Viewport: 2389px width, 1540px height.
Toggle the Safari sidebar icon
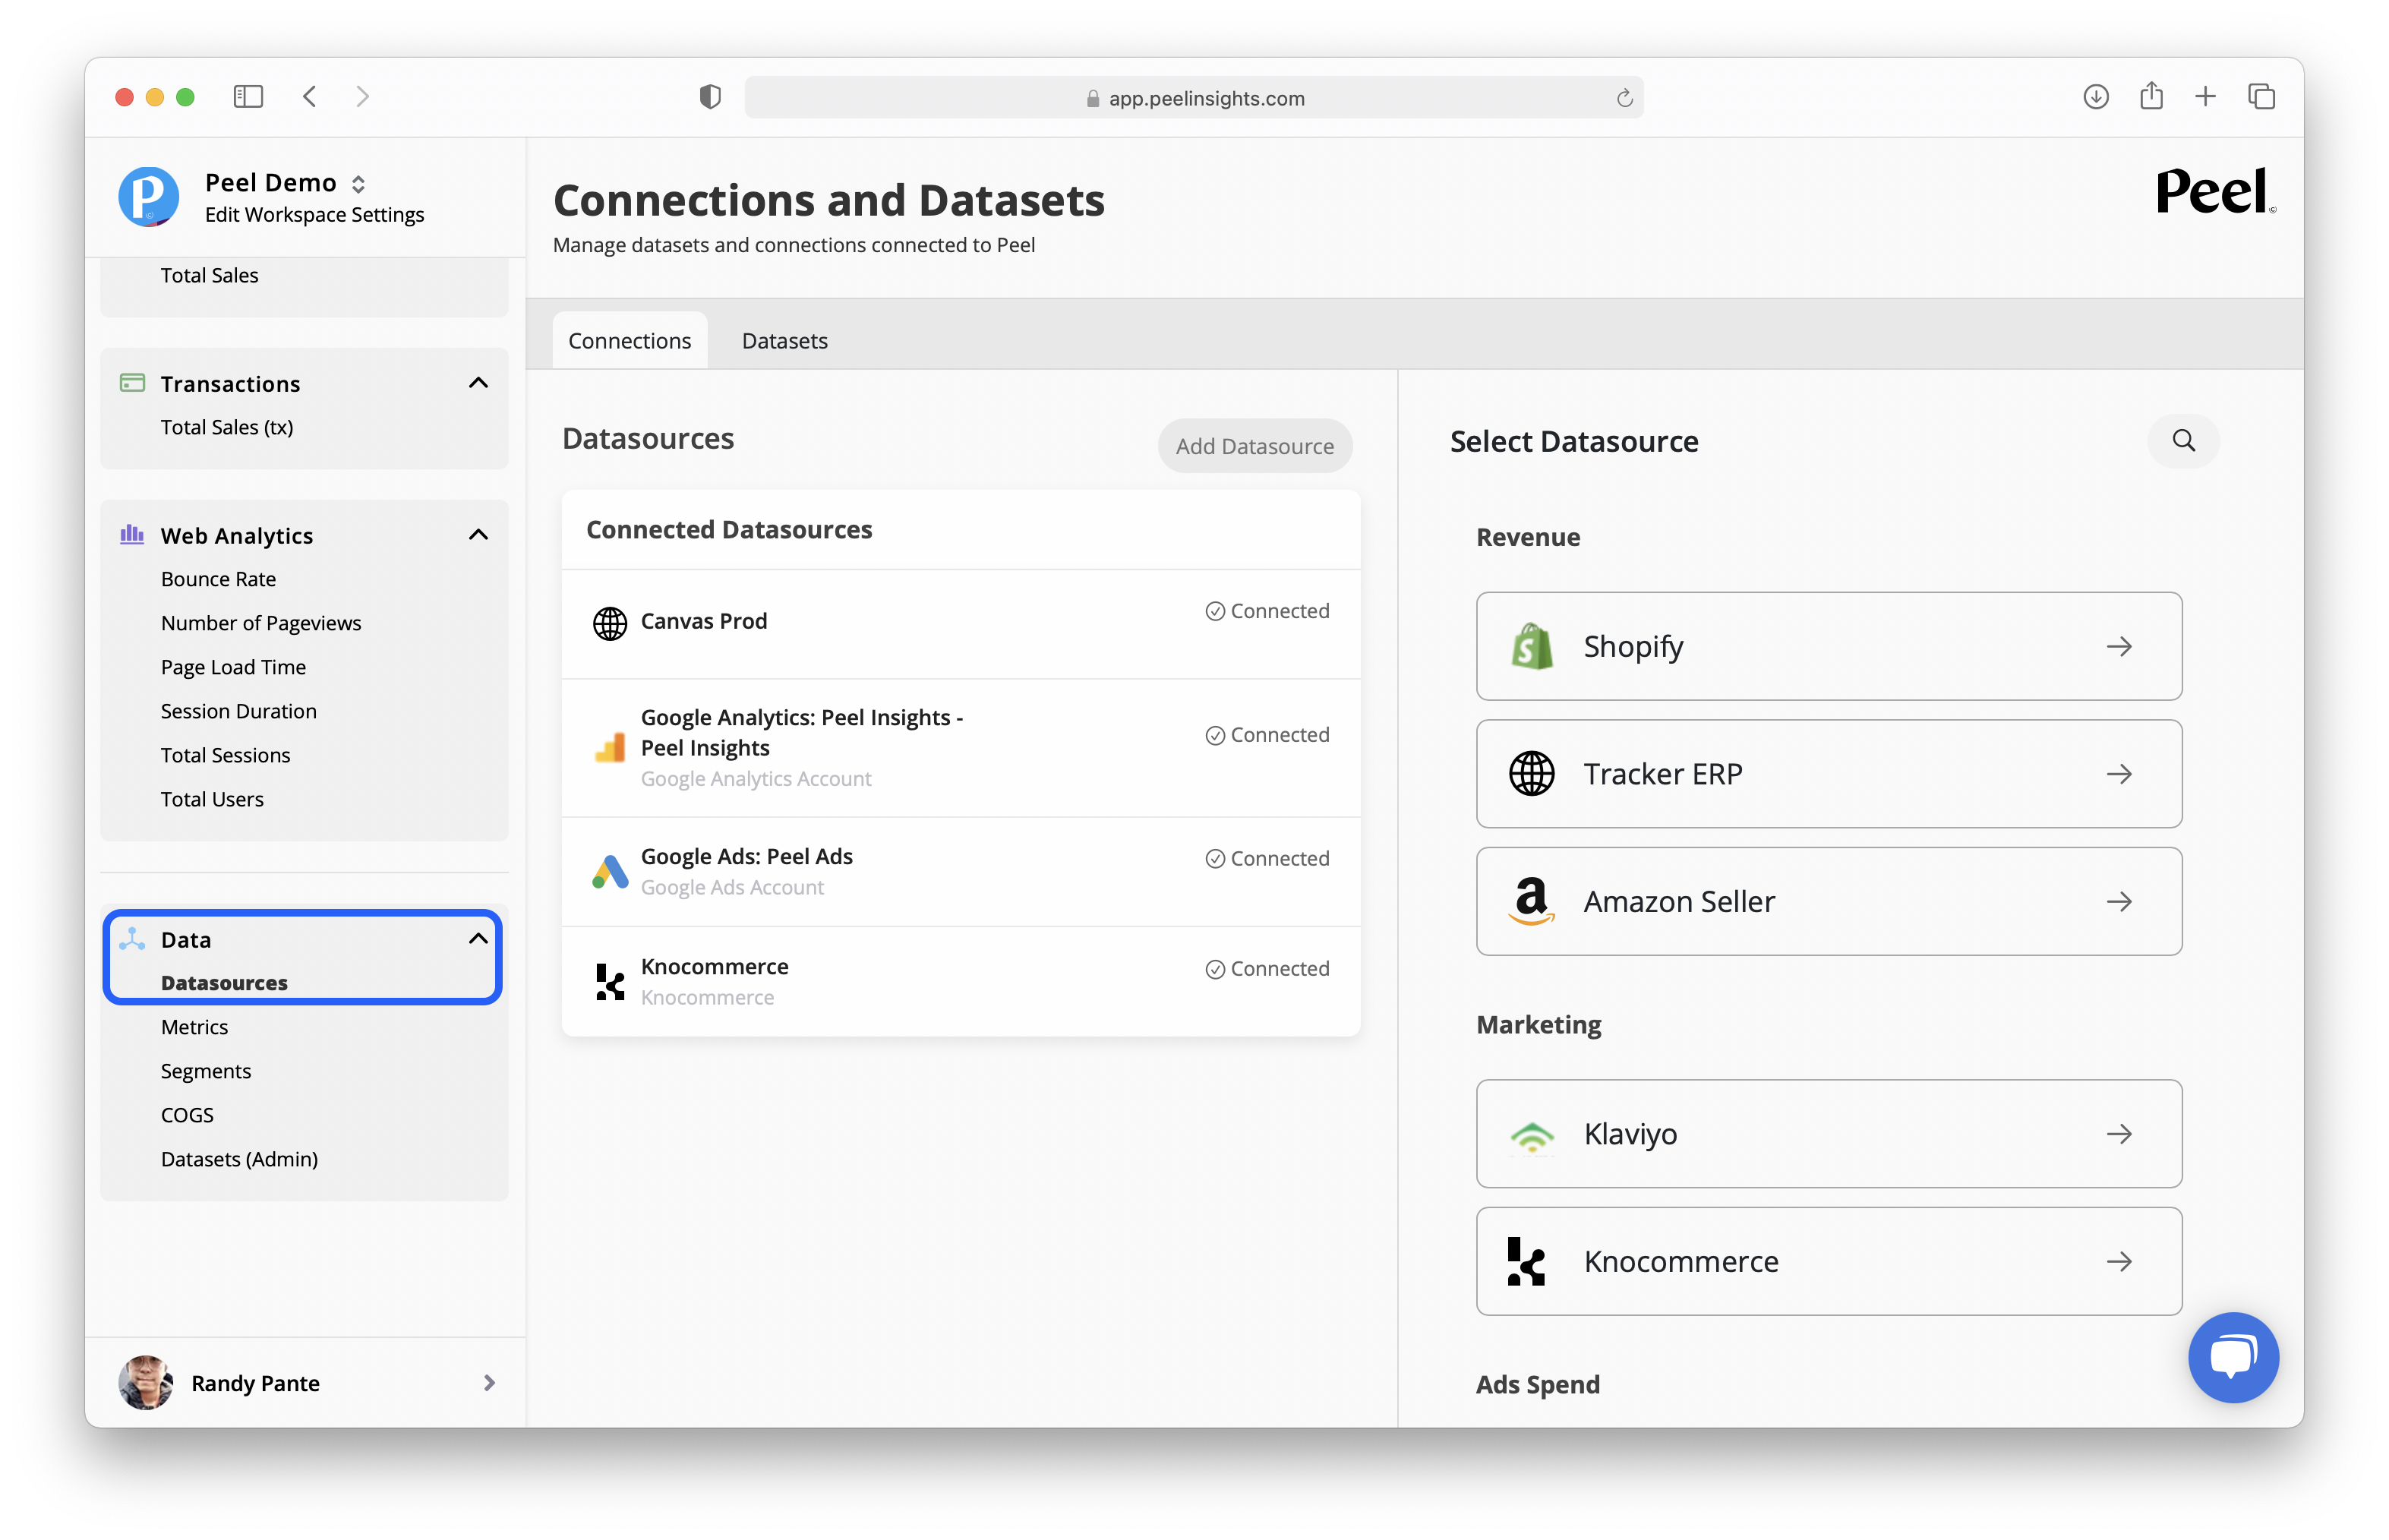(247, 97)
